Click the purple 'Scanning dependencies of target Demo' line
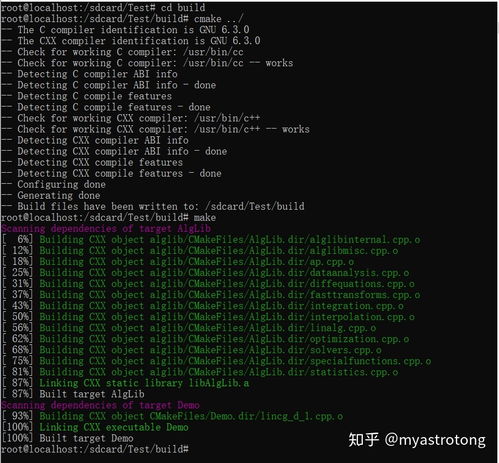499x463 pixels. pyautogui.click(x=100, y=405)
